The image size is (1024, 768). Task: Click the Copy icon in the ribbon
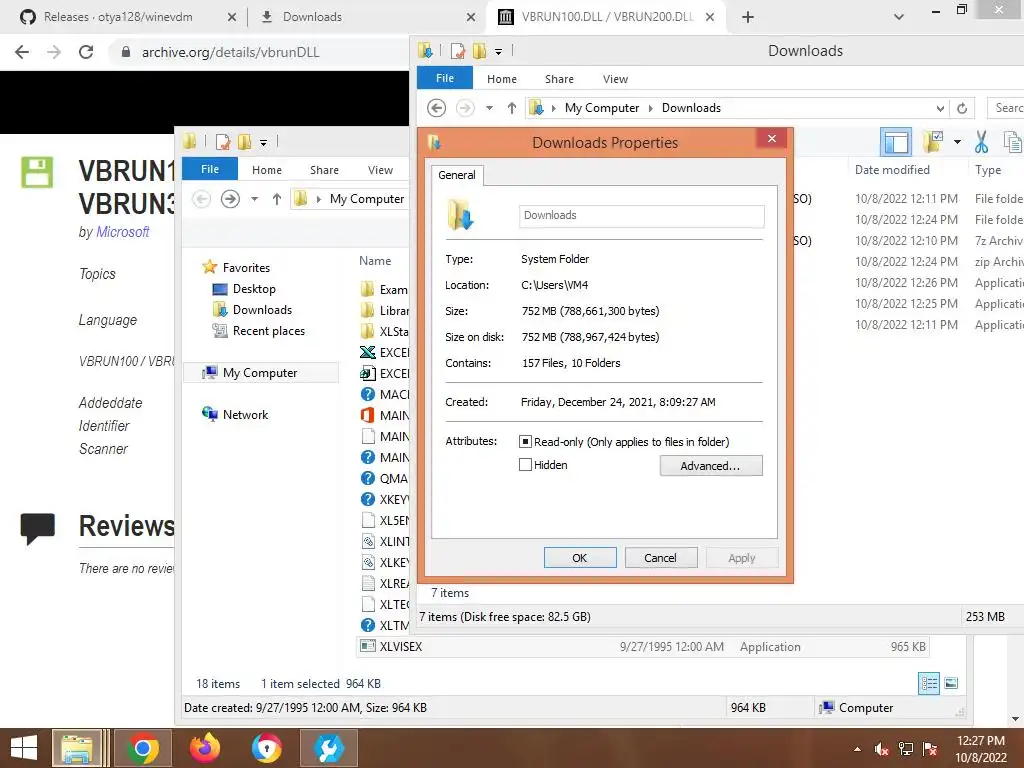coord(1013,142)
